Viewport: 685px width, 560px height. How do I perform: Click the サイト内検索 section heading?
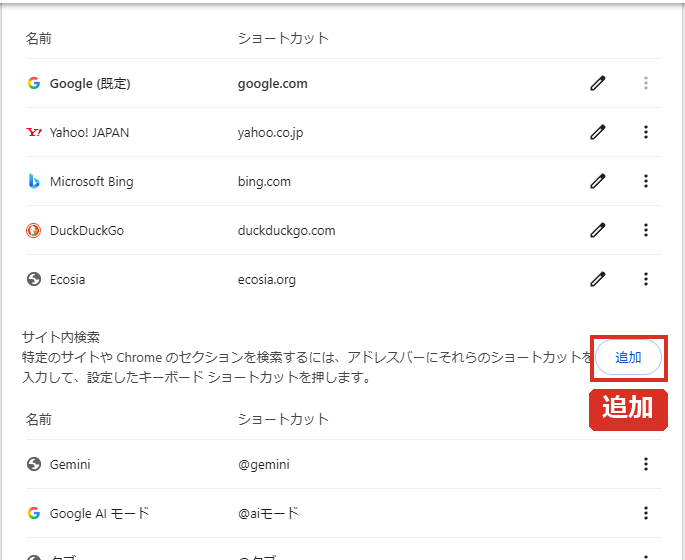(61, 337)
